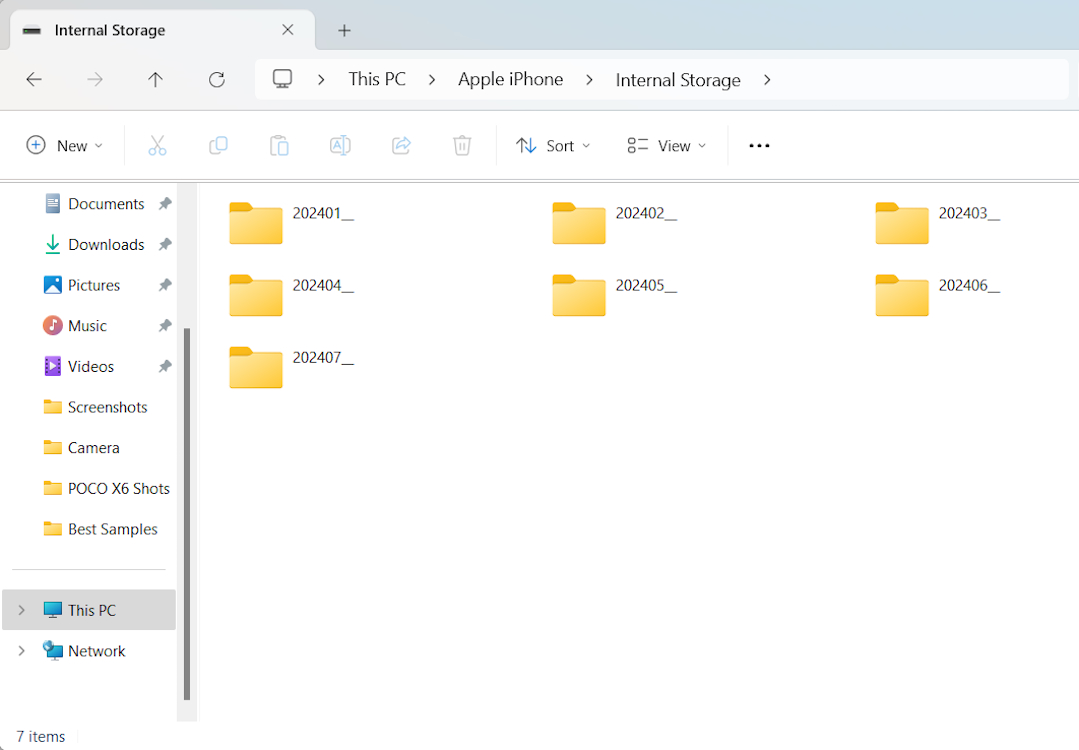This screenshot has height=750, width=1079.
Task: Select the Rename icon
Action: pyautogui.click(x=340, y=145)
